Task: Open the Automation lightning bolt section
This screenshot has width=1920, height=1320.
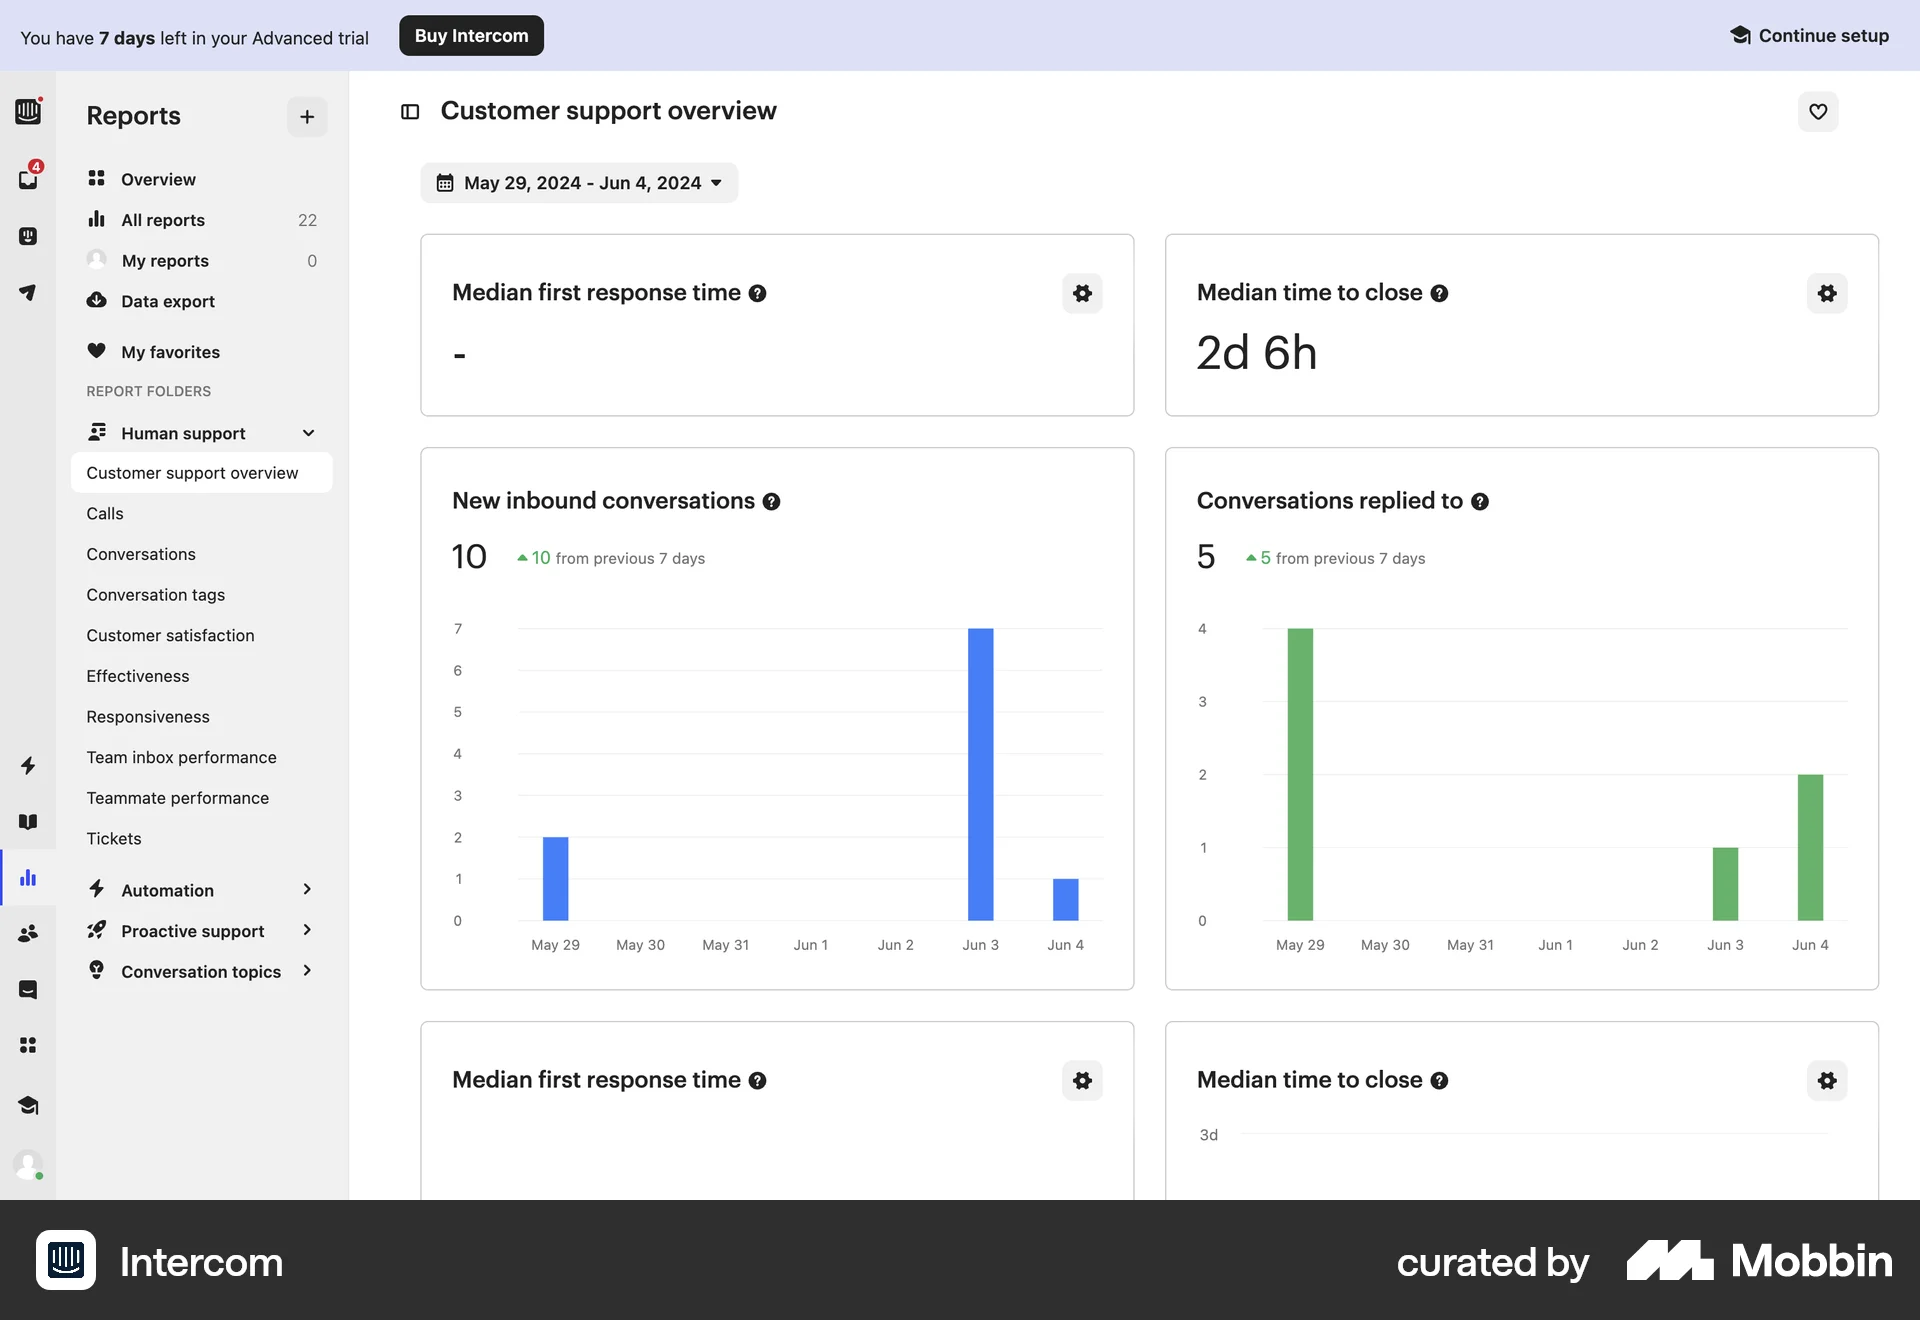Action: click(x=28, y=766)
